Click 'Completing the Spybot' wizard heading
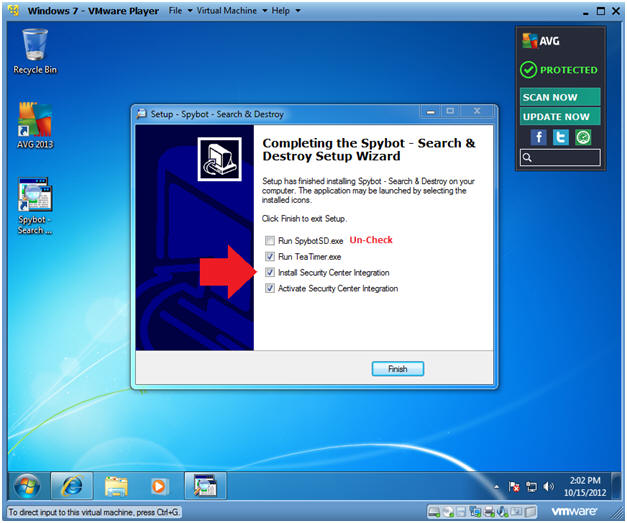The width and height of the screenshot is (627, 523). click(368, 149)
